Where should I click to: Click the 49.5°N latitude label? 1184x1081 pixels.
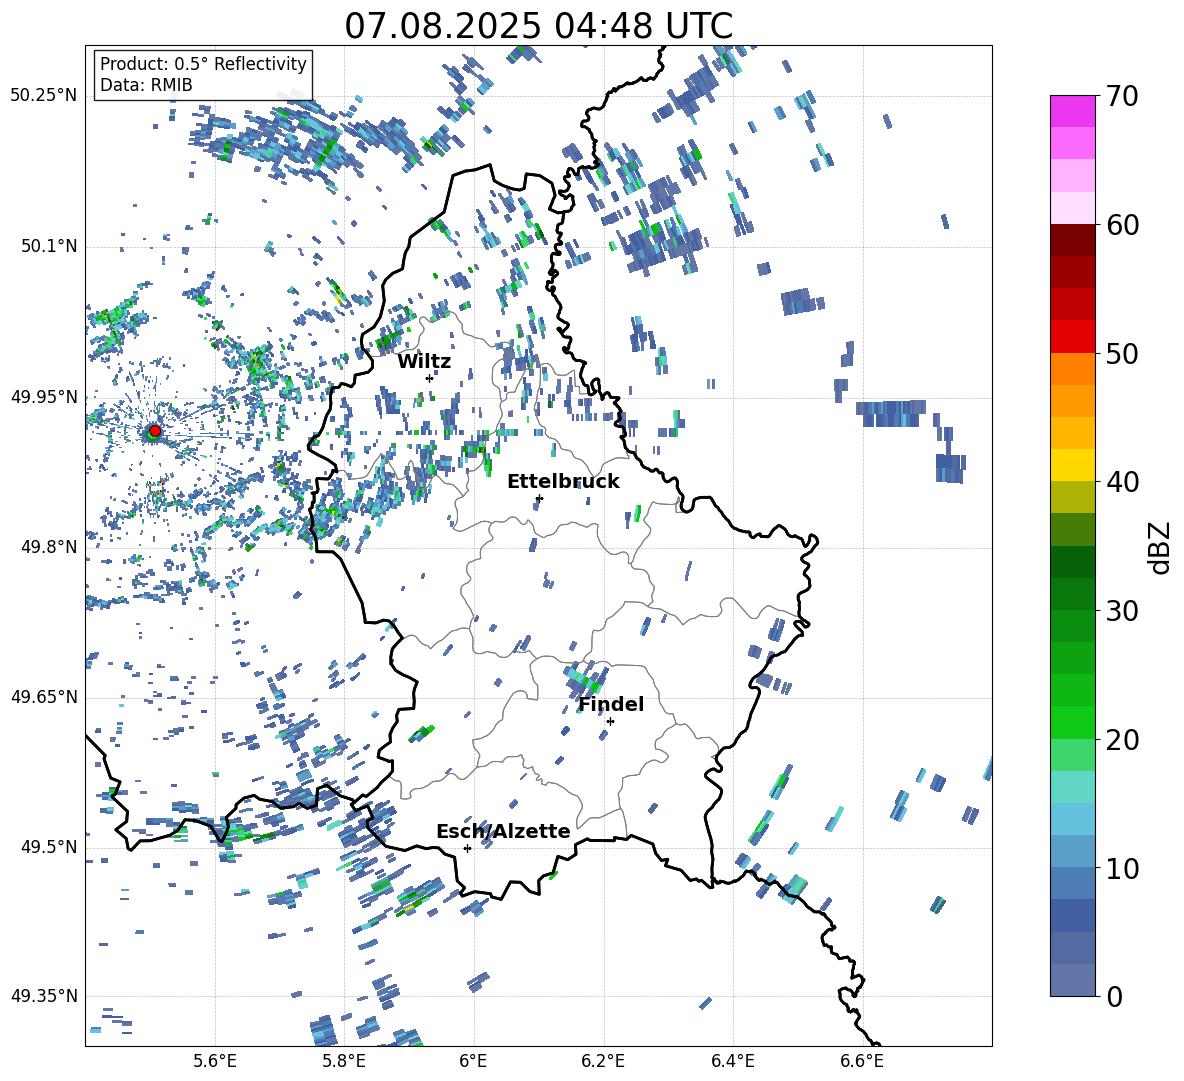click(x=48, y=846)
